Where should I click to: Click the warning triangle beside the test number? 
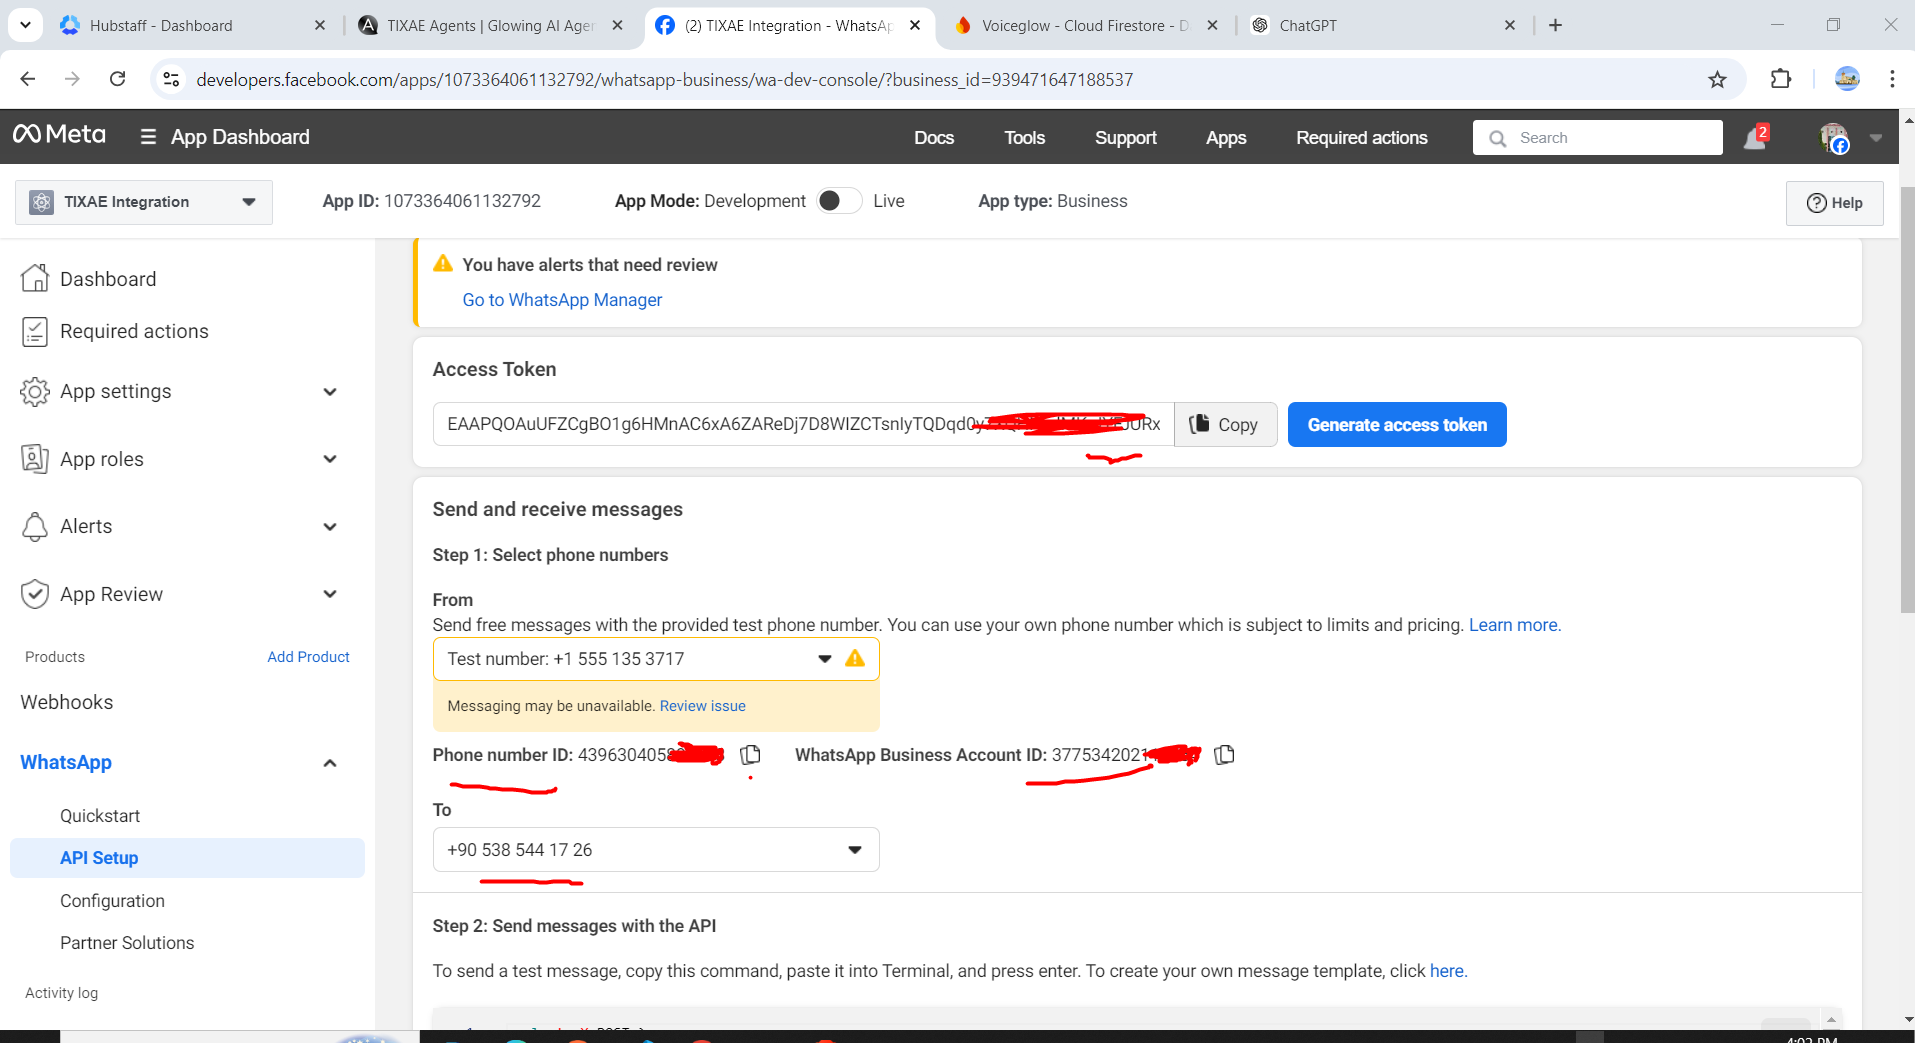tap(855, 658)
